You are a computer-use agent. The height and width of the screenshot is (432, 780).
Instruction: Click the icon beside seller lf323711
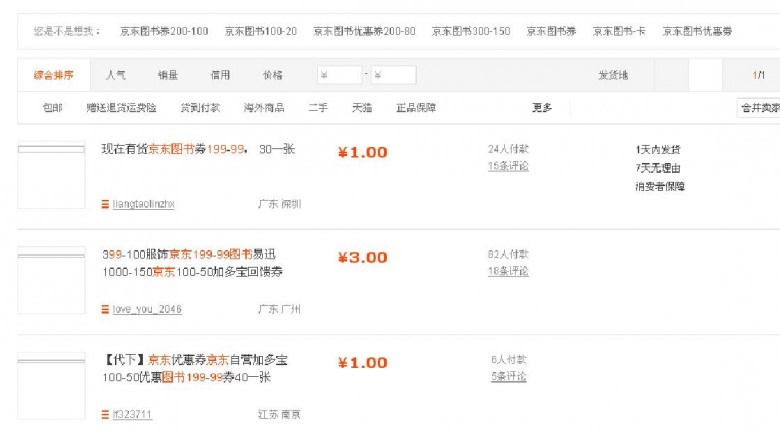pyautogui.click(x=105, y=414)
